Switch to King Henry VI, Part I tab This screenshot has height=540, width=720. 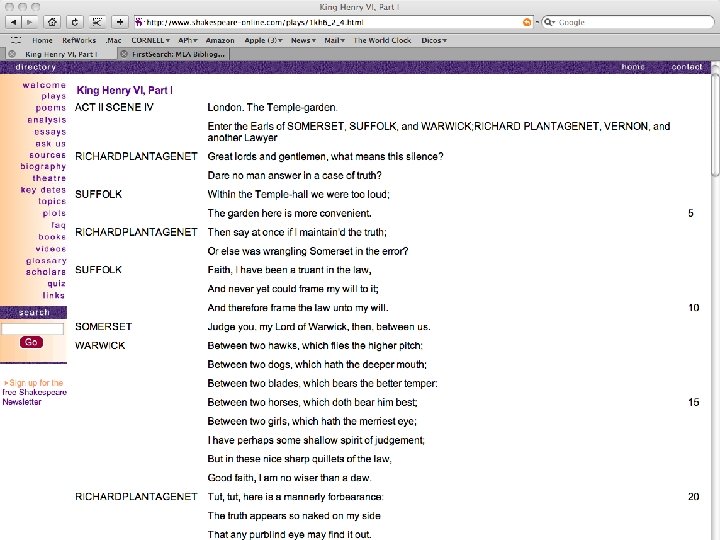pyautogui.click(x=61, y=54)
